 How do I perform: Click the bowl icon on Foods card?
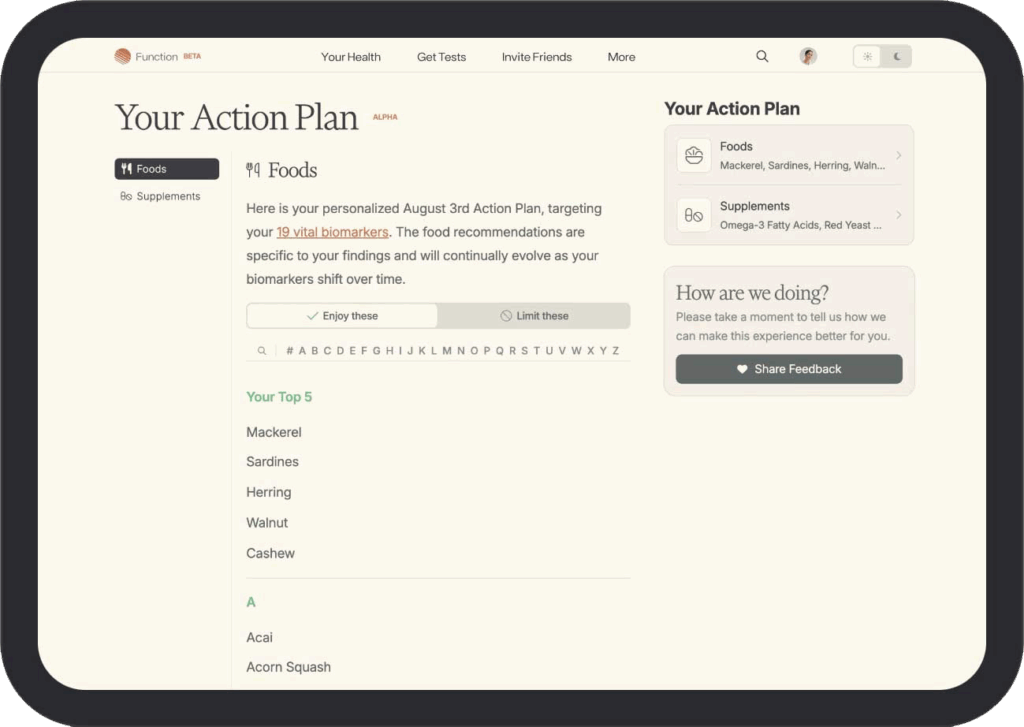(x=694, y=155)
